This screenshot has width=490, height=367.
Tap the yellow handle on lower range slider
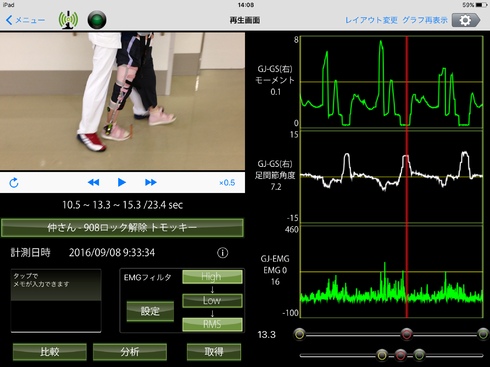pyautogui.click(x=382, y=355)
